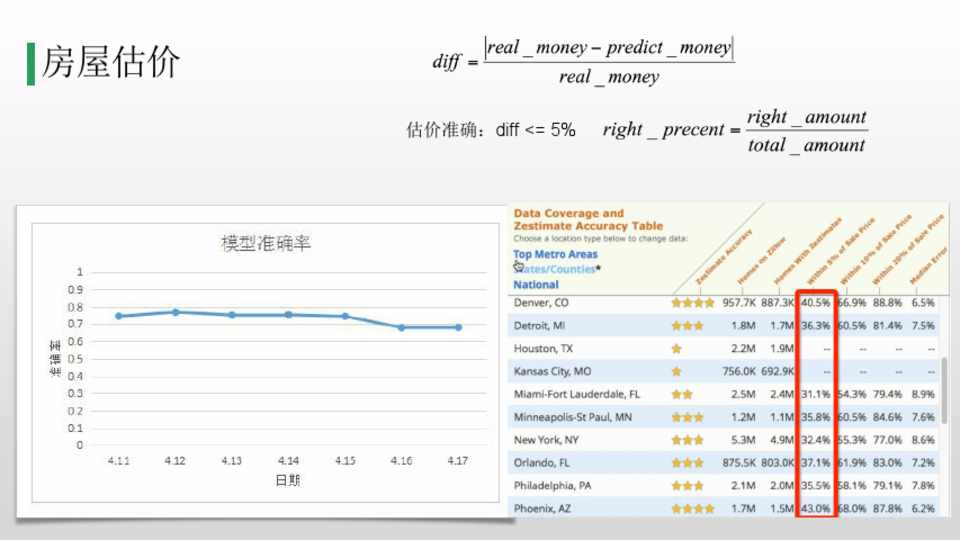This screenshot has height=540, width=960.
Task: Click the three-star rating for Detroit, MI
Action: point(687,325)
